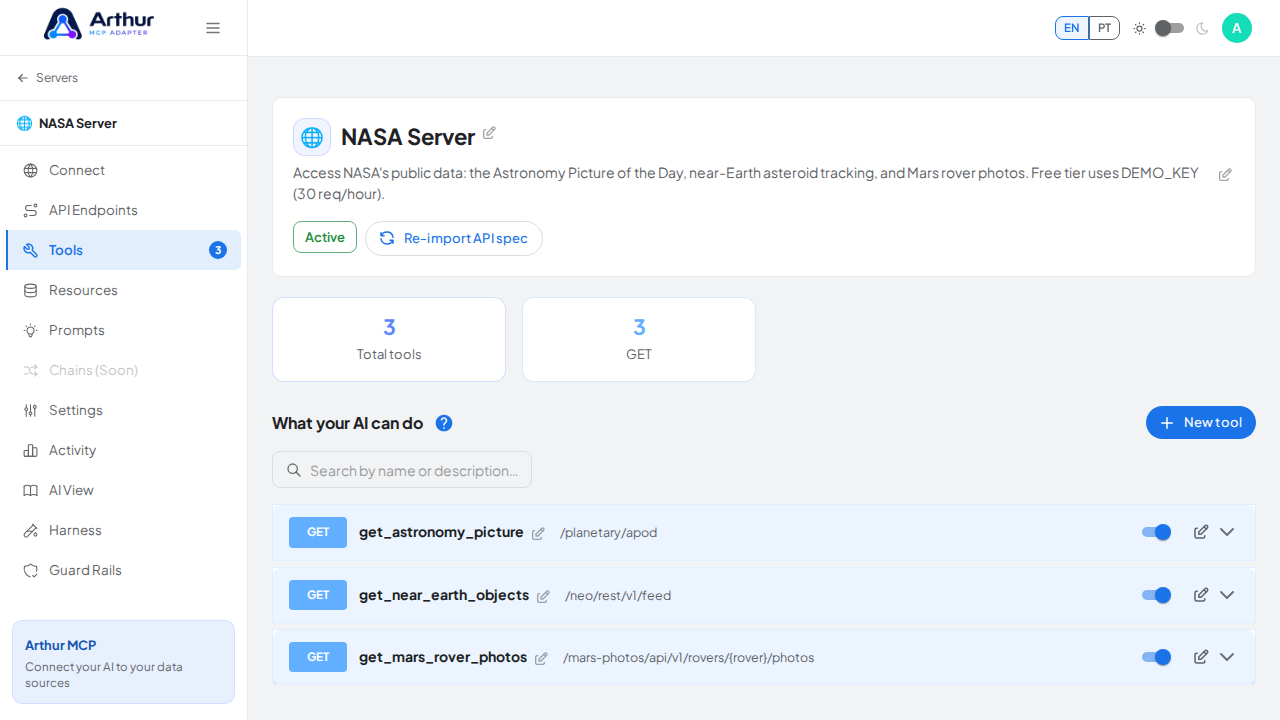Screen dimensions: 1280x720
Task: Click the get_mars_rover_photos tool name
Action: tap(443, 657)
